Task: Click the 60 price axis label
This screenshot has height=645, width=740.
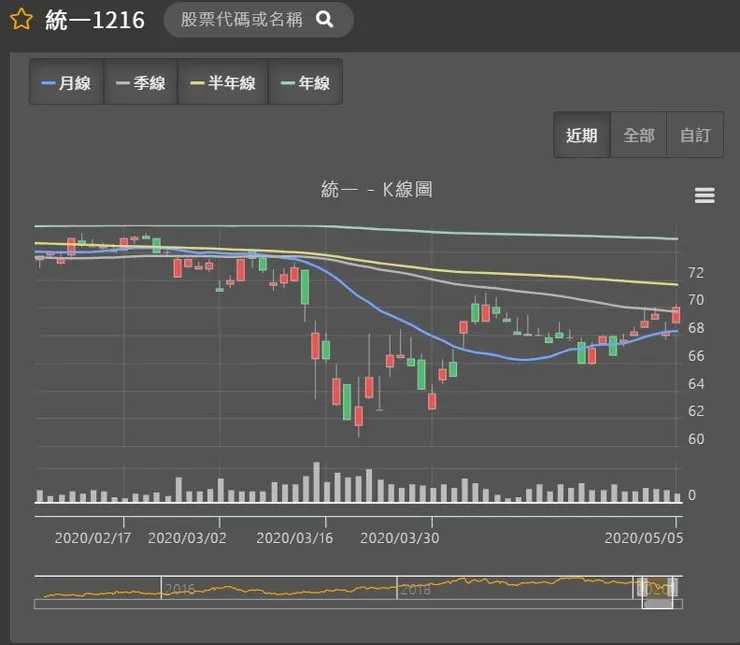Action: point(696,439)
